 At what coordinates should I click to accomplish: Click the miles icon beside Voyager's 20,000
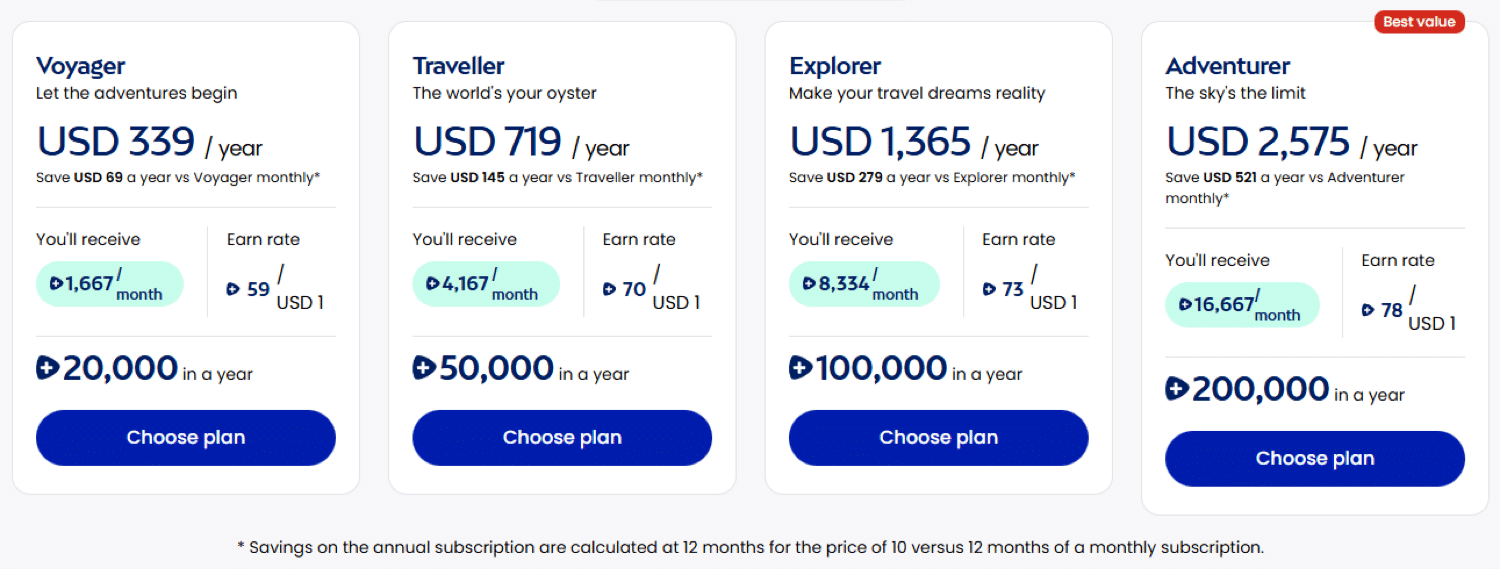point(48,368)
